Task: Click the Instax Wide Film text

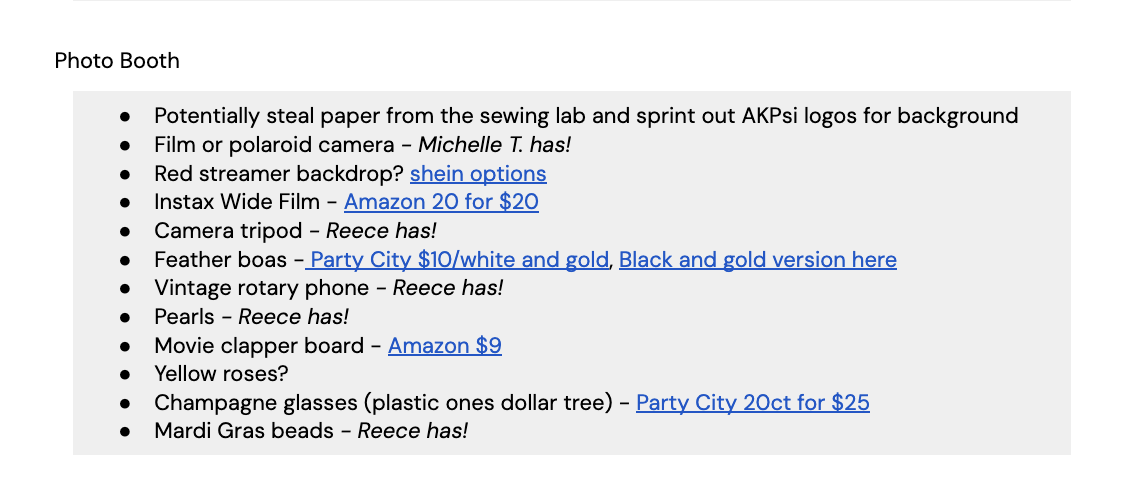Action: tap(237, 202)
